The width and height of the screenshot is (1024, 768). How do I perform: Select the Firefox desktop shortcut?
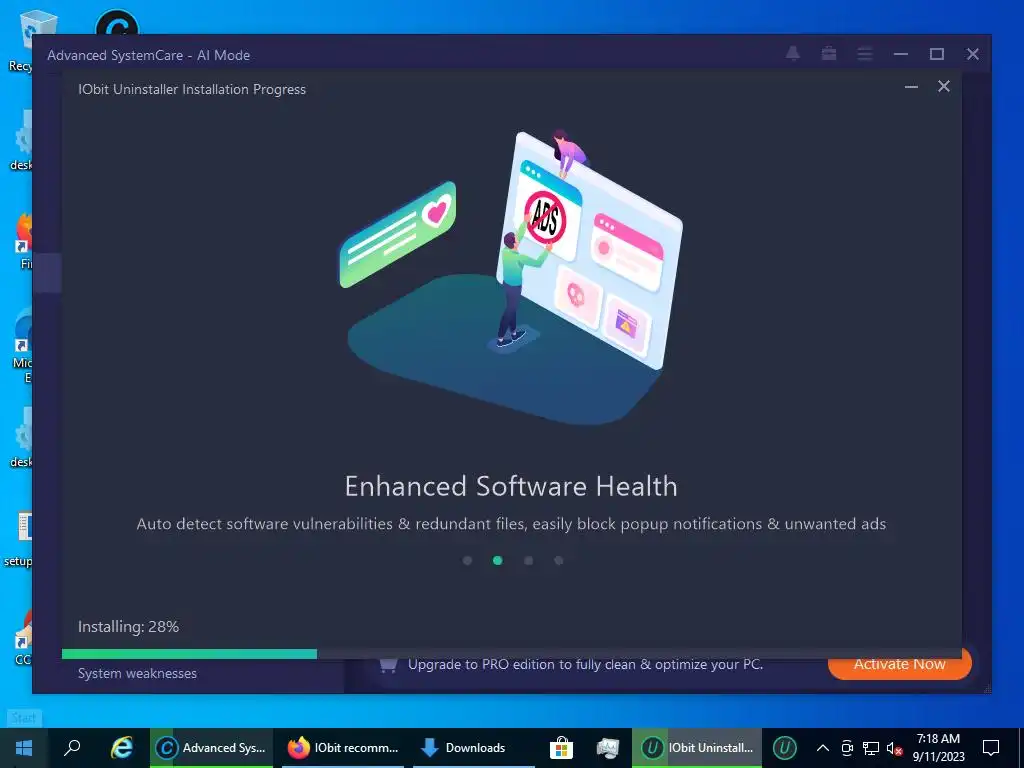pyautogui.click(x=22, y=240)
